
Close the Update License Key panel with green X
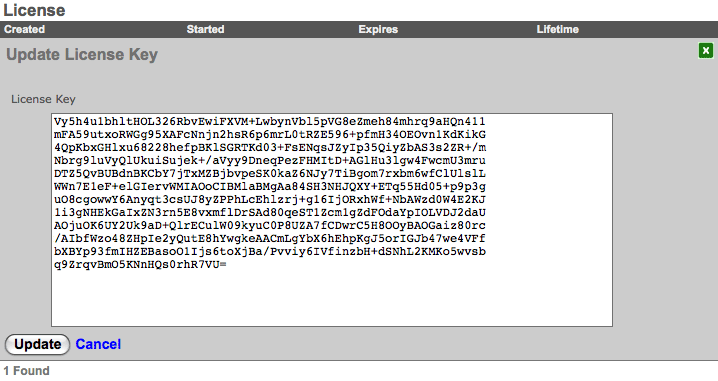pyautogui.click(x=706, y=50)
